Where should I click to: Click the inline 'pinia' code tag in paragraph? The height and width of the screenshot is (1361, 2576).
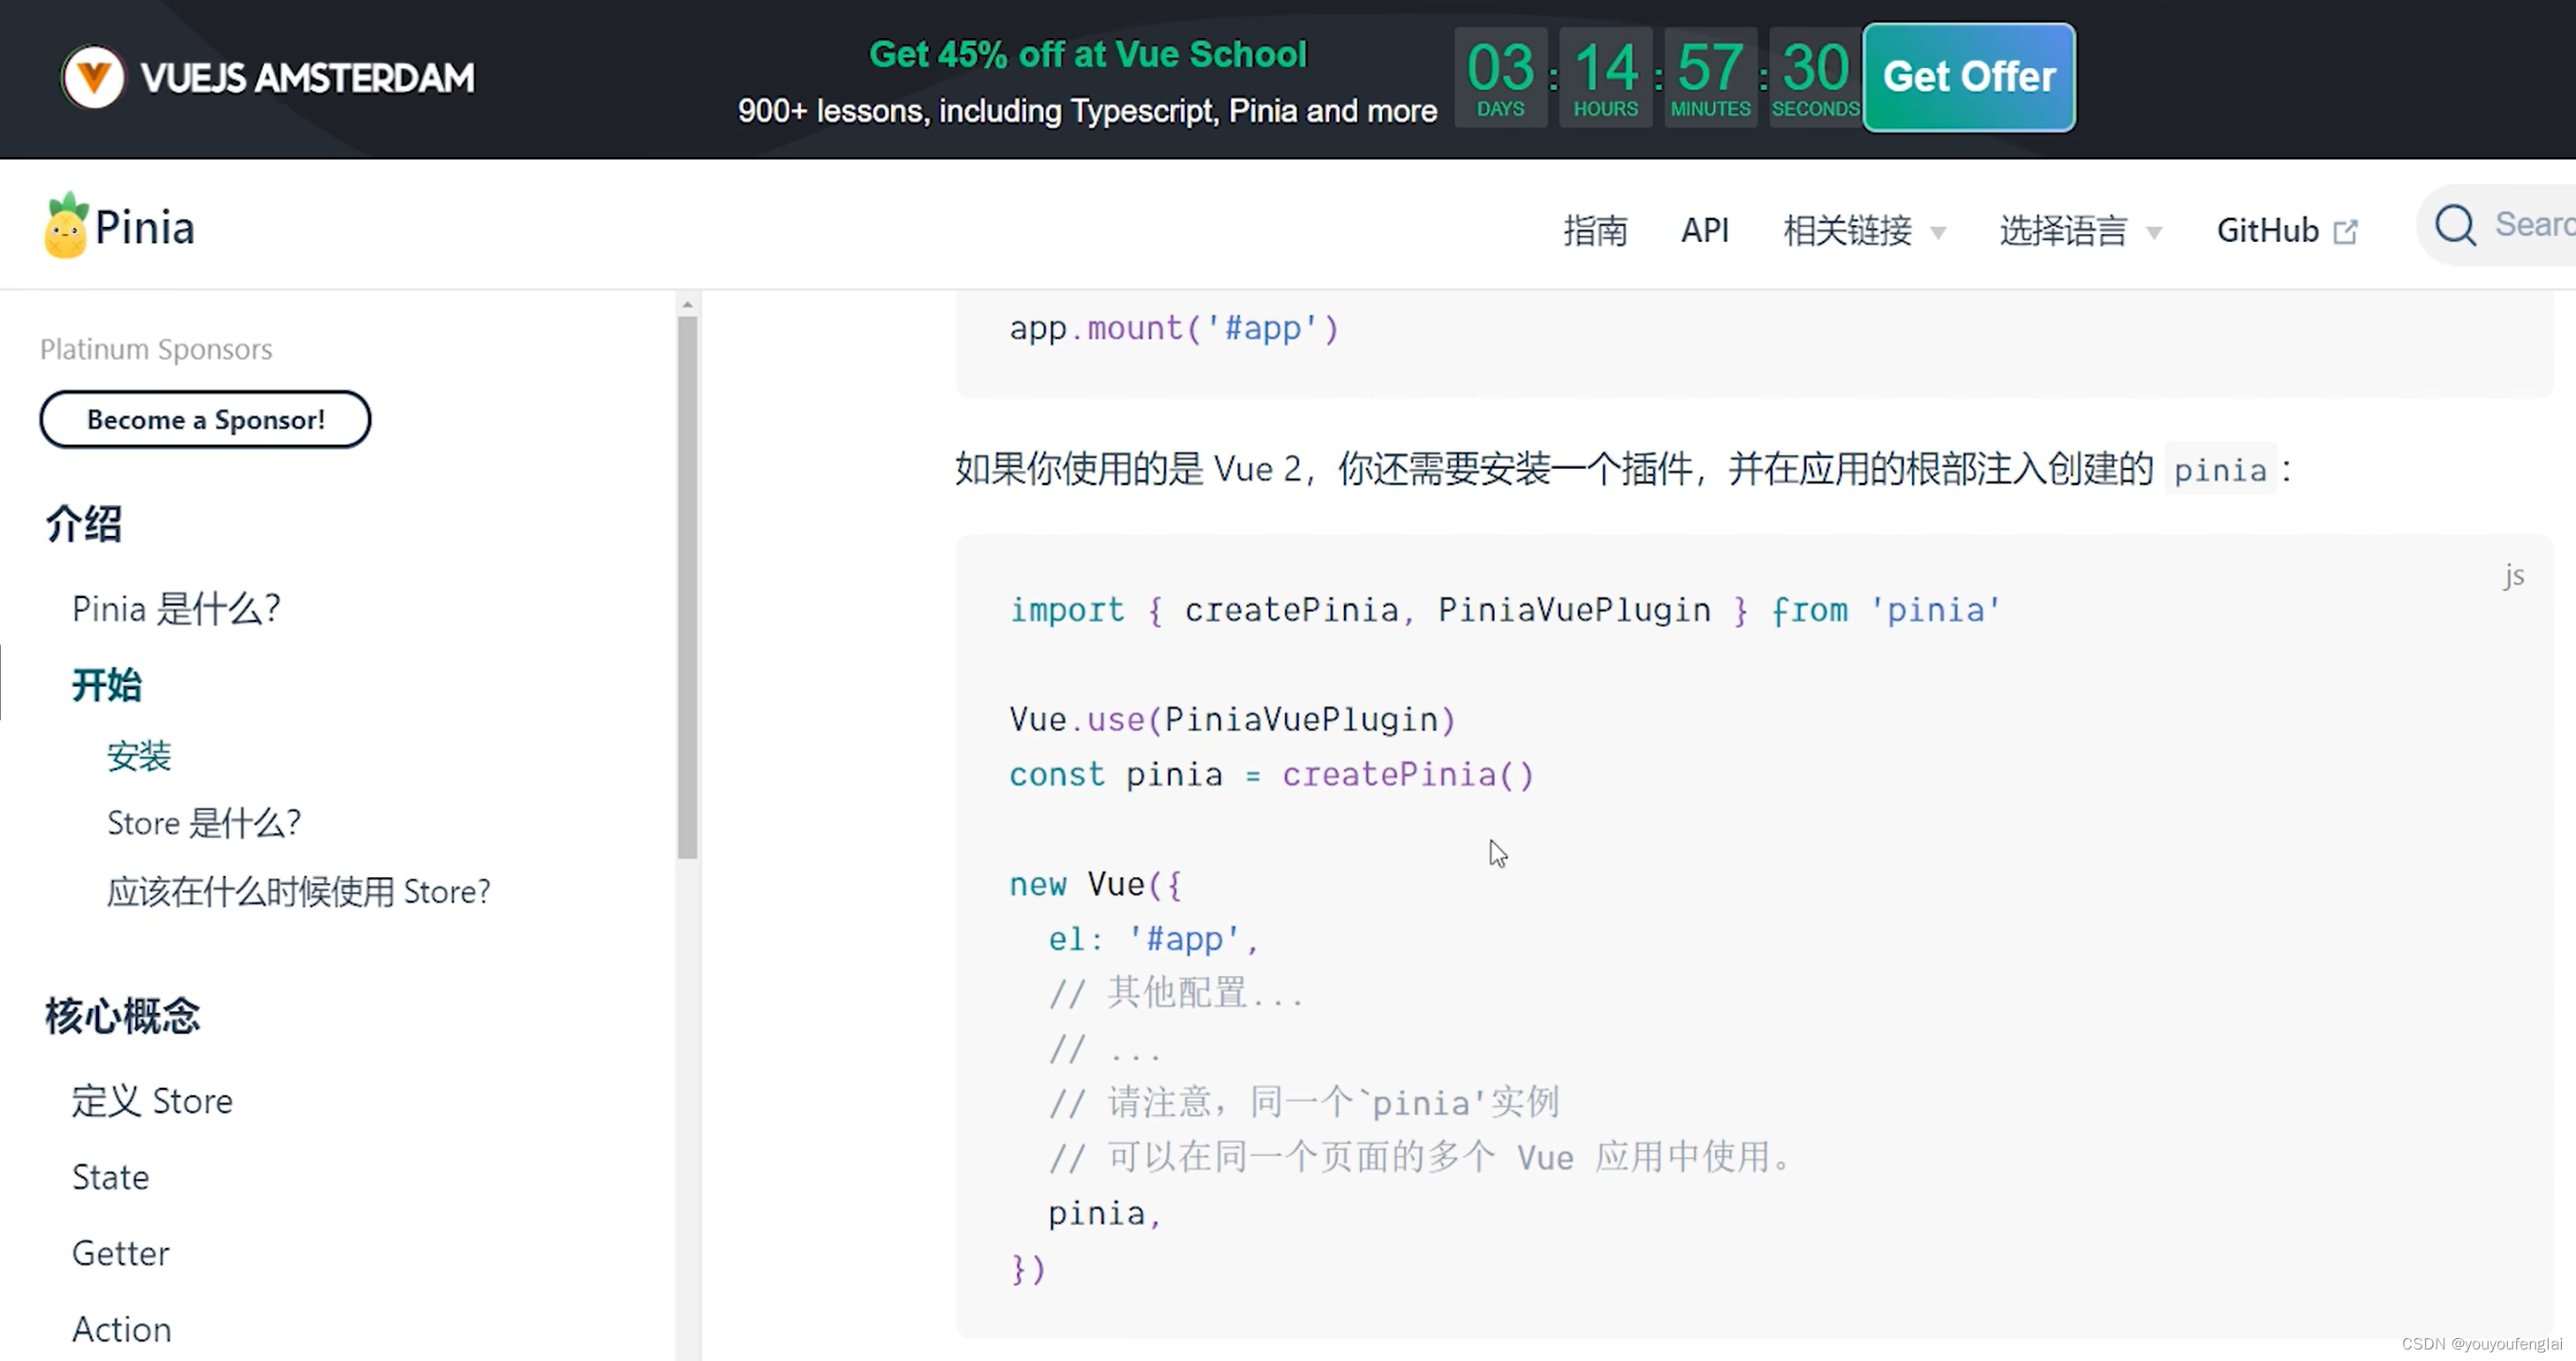coord(2220,469)
